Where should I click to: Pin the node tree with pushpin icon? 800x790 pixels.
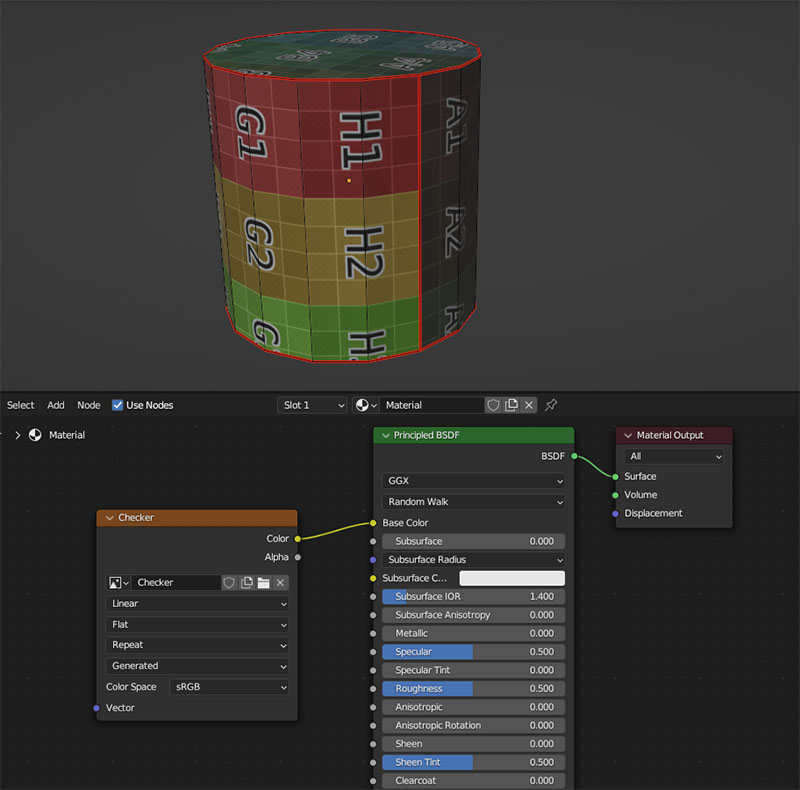point(551,405)
